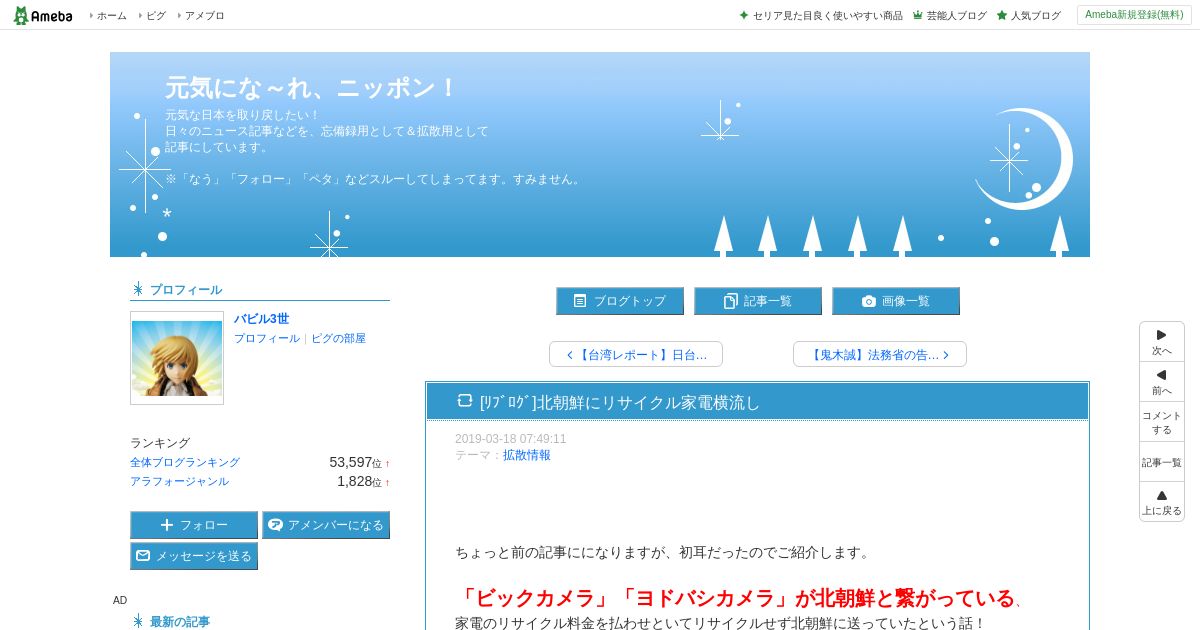The image size is (1200, 630).
Task: Open ピグ in top navigation
Action: [156, 16]
